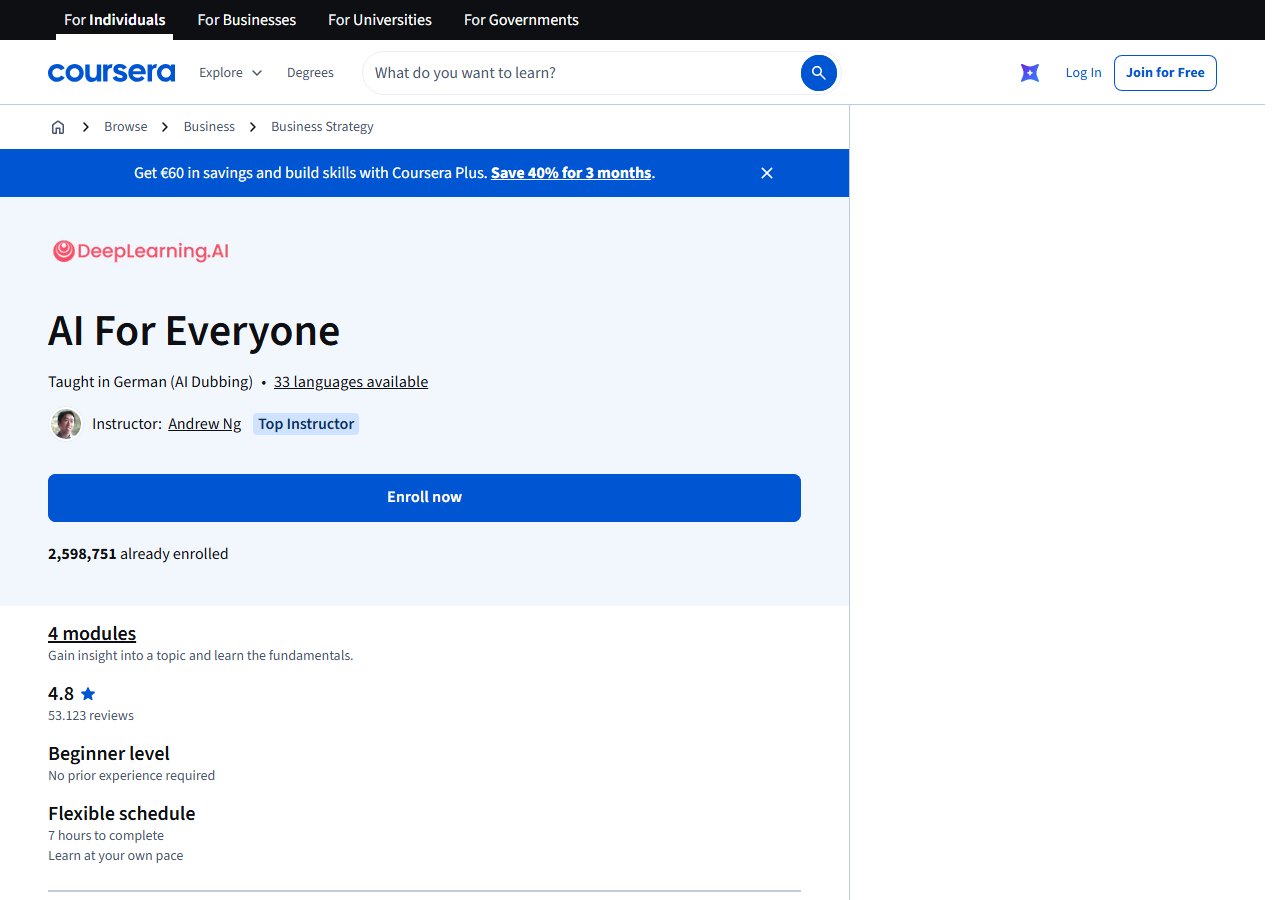Click the Join for Free button

1165,73
